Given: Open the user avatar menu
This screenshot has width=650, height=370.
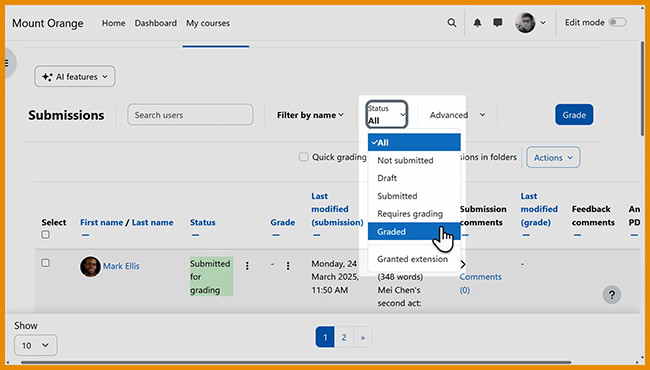Looking at the screenshot, I should click(530, 23).
